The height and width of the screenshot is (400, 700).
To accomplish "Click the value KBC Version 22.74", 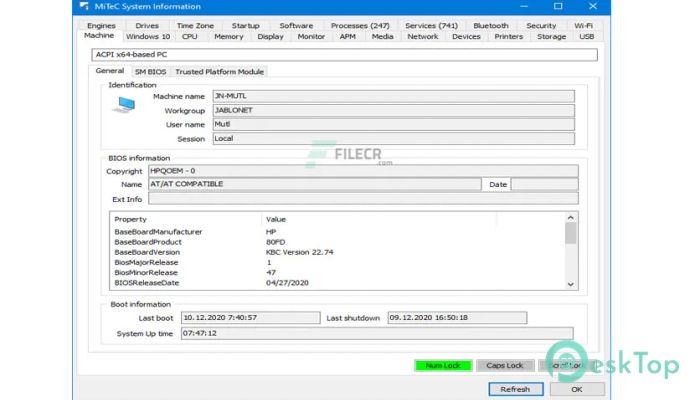I will point(300,252).
